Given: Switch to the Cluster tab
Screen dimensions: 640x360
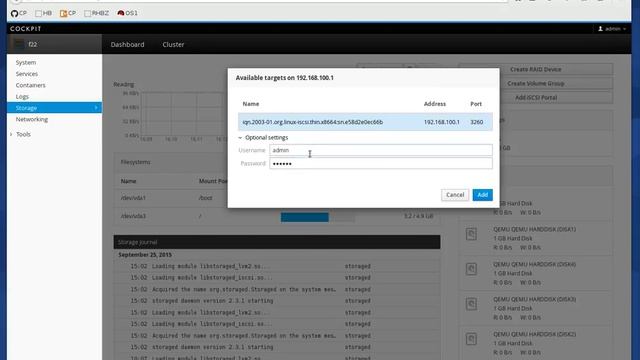Looking at the screenshot, I should tap(173, 44).
